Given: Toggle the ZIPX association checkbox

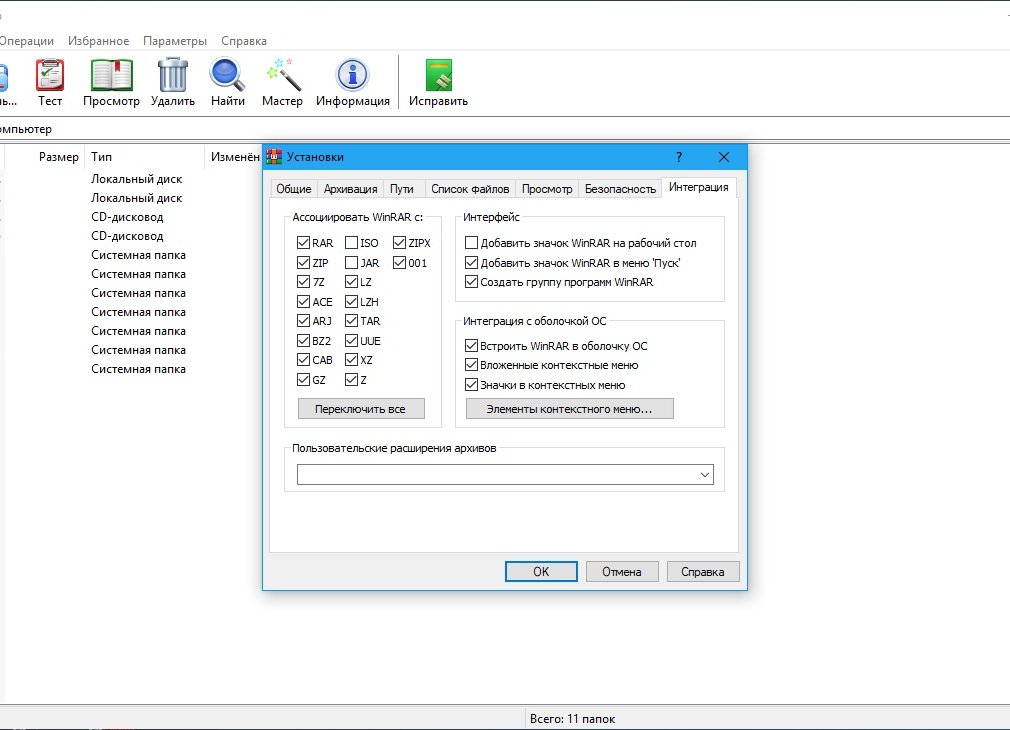Looking at the screenshot, I should (x=399, y=243).
